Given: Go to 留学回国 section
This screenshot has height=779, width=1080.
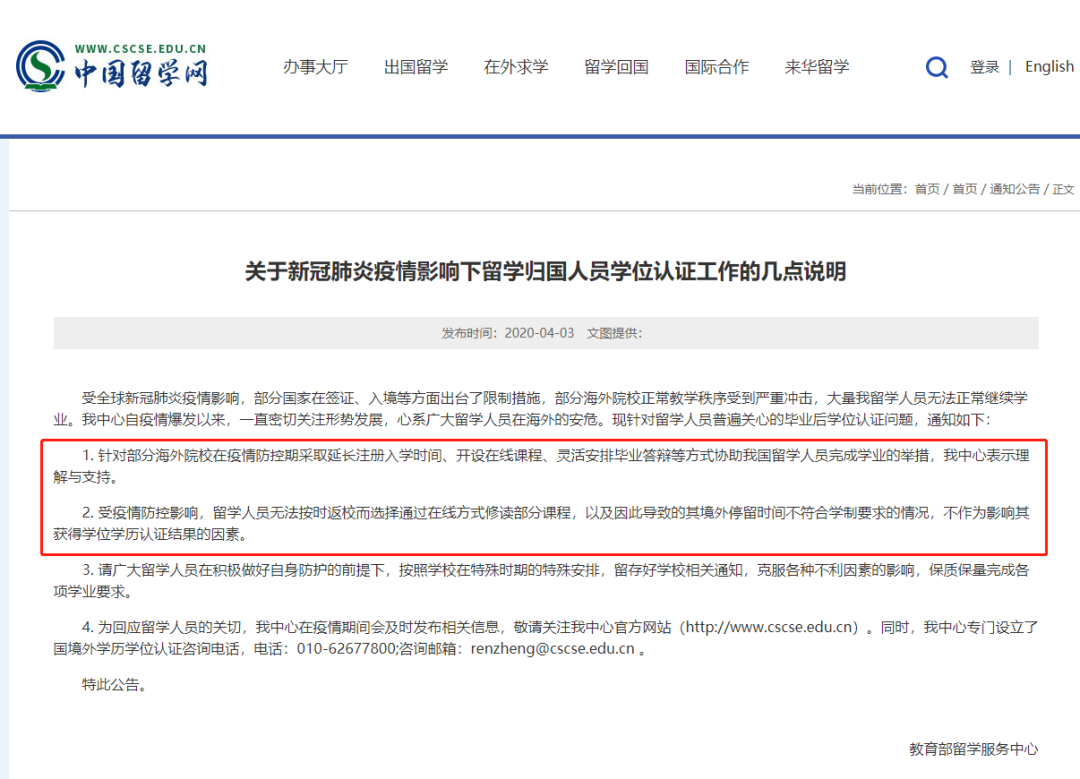Looking at the screenshot, I should click(x=616, y=67).
